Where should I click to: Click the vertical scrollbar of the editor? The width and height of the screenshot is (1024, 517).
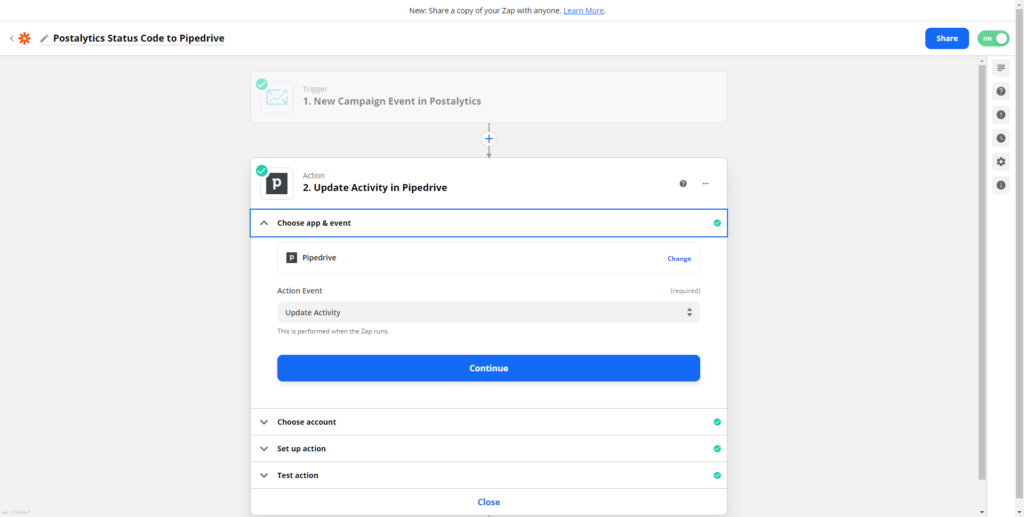click(982, 272)
